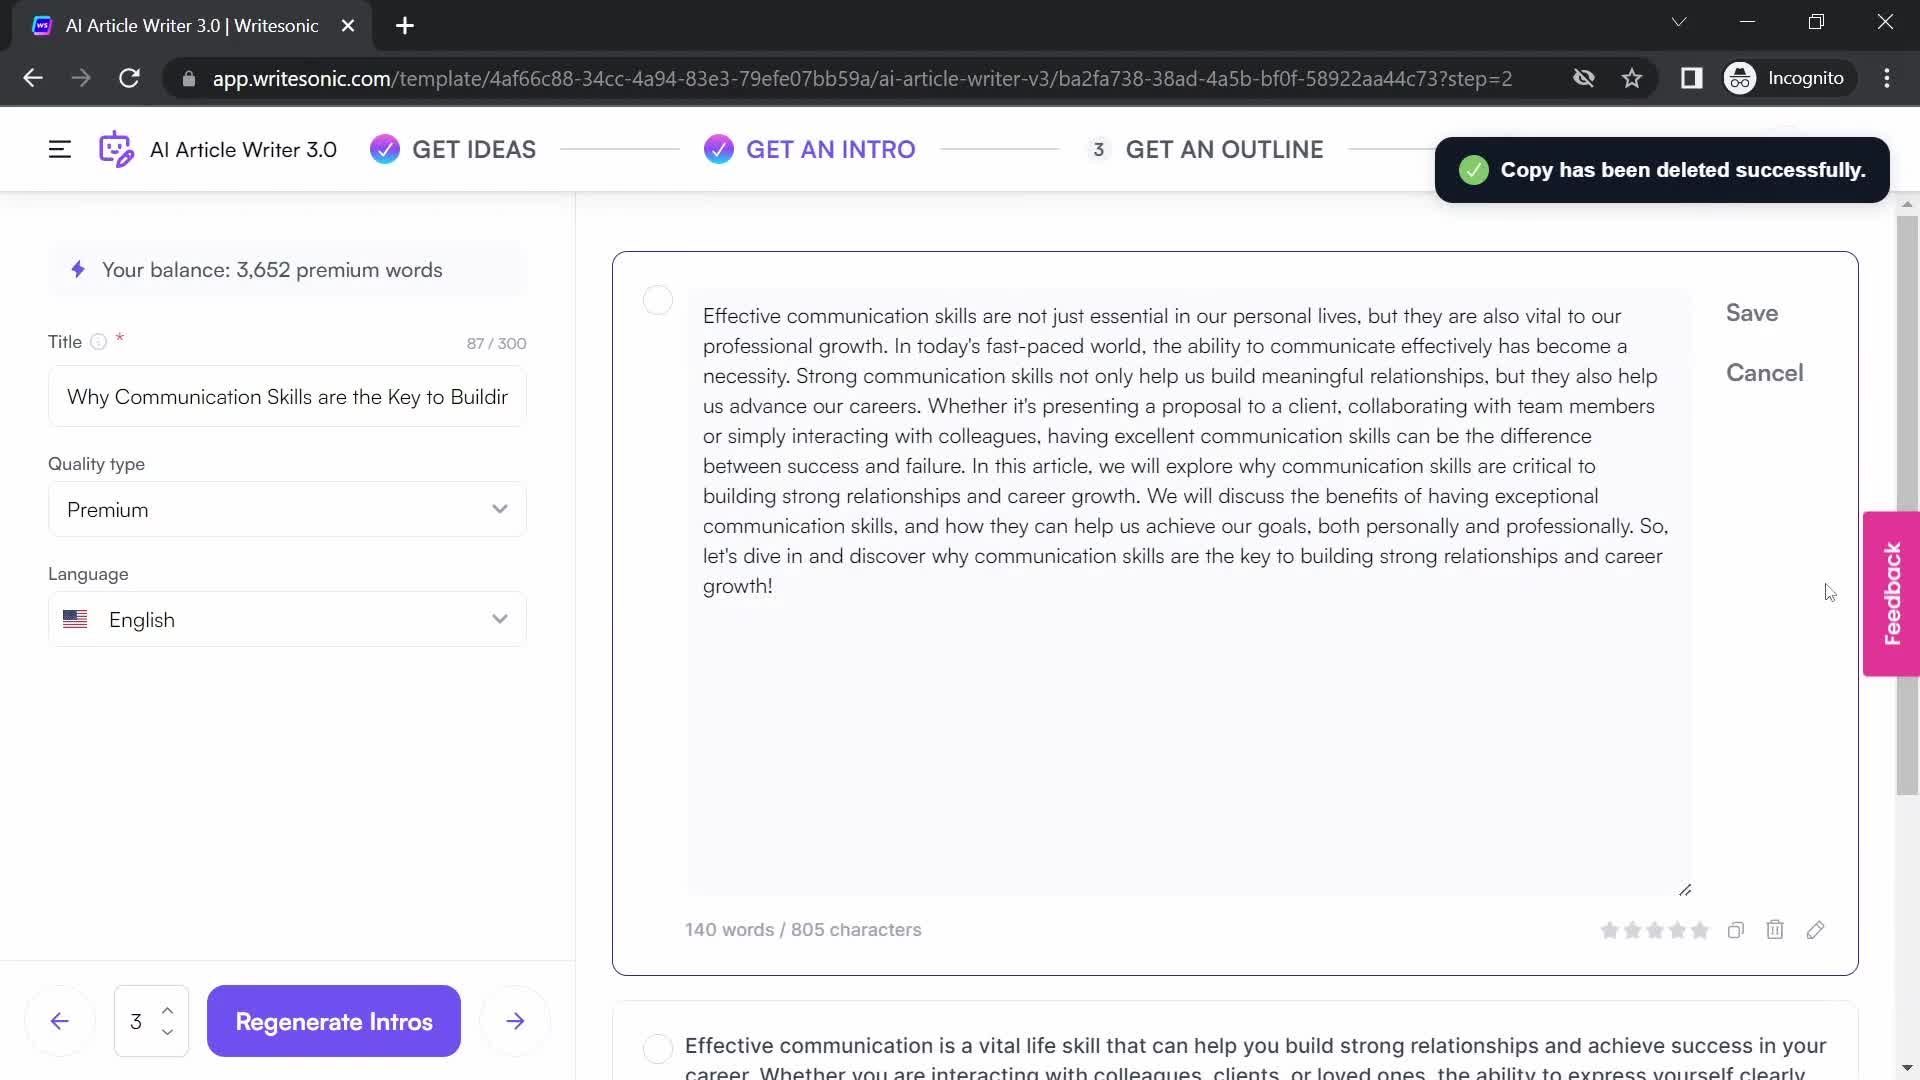Screen dimensions: 1920x1080
Task: Toggle the second intro card selector
Action: [658, 1046]
